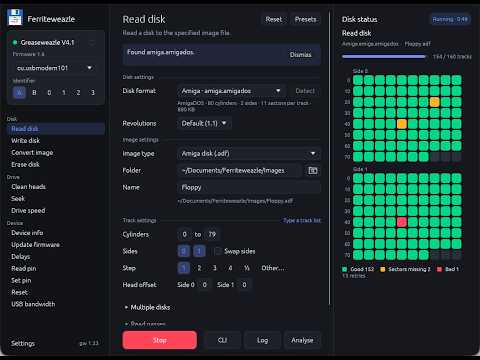Click the options icon right of Greaseweazle V4.1

tap(92, 43)
